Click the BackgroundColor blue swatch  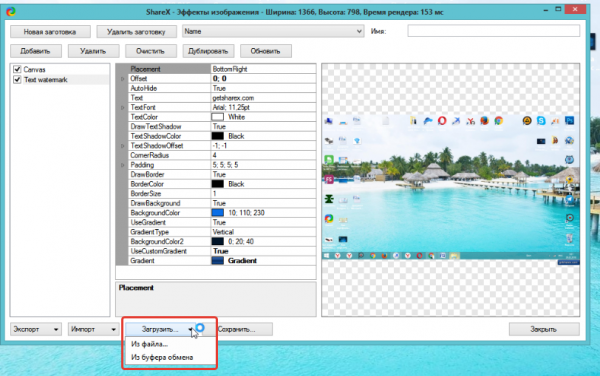point(217,213)
